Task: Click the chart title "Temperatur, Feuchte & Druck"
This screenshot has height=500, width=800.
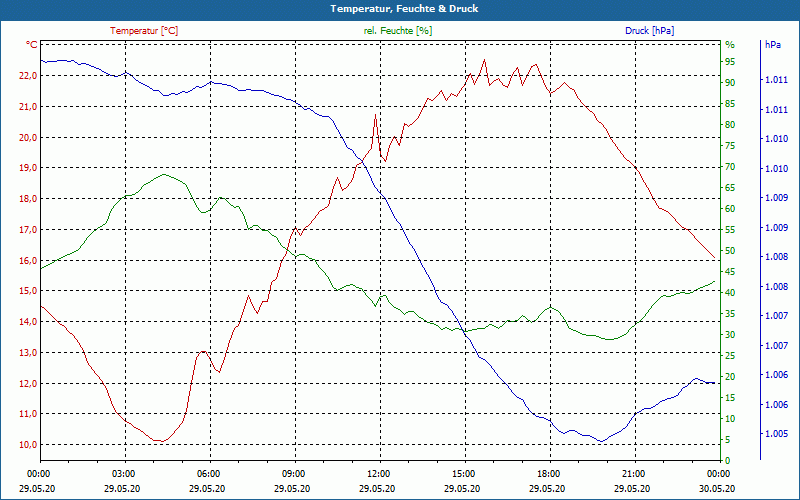Action: pos(404,9)
